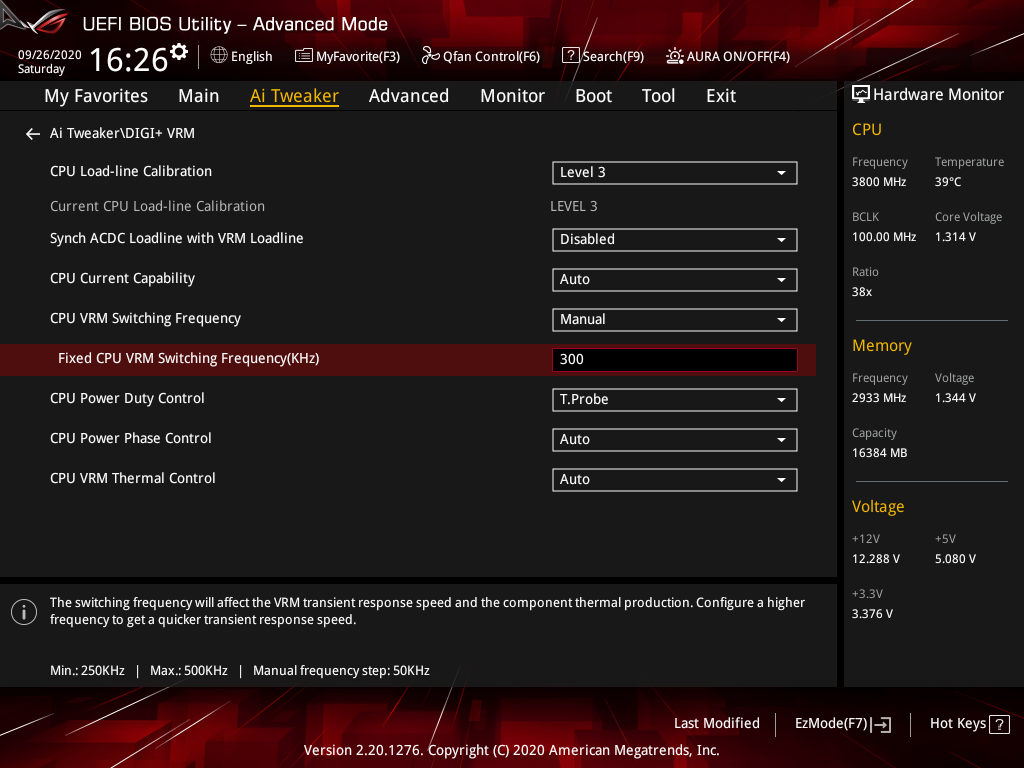Click +3.3V value 3.376 V
This screenshot has height=768, width=1024.
tap(872, 614)
